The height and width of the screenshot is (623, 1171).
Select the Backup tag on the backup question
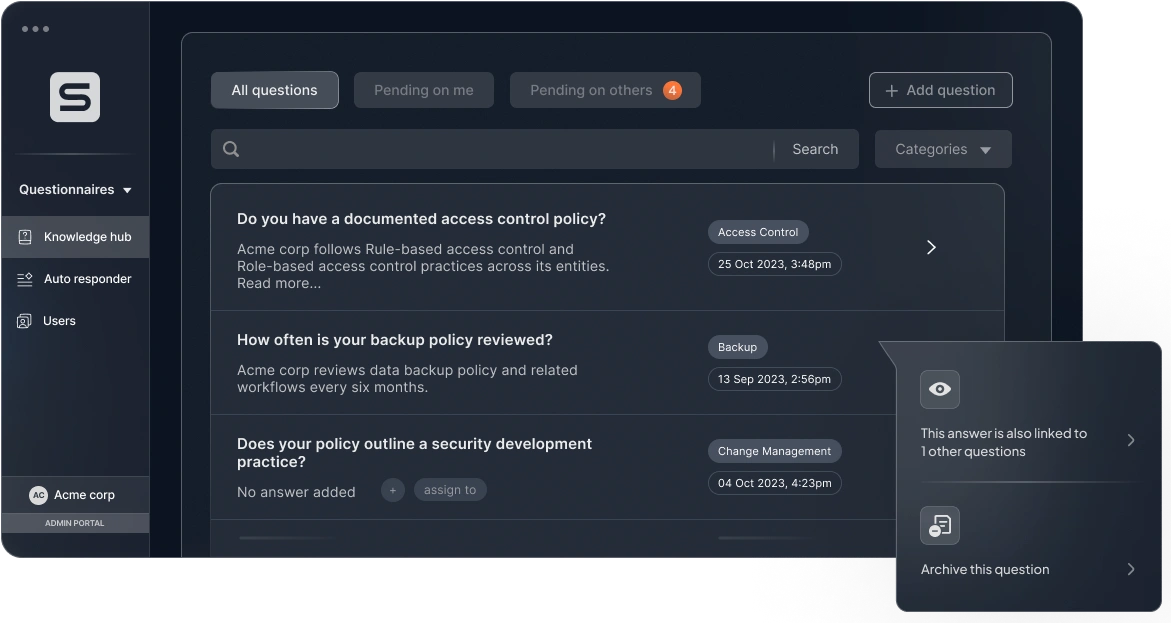[737, 346]
